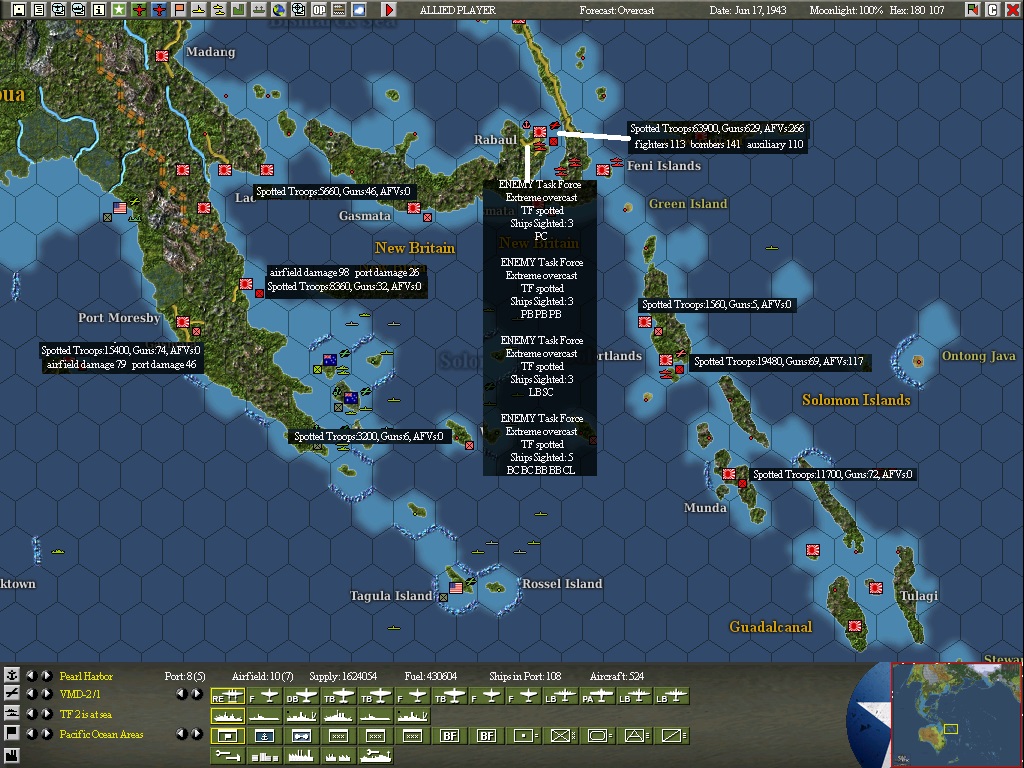Select the base flag near Gasmata
The image size is (1024, 768).
(x=413, y=208)
